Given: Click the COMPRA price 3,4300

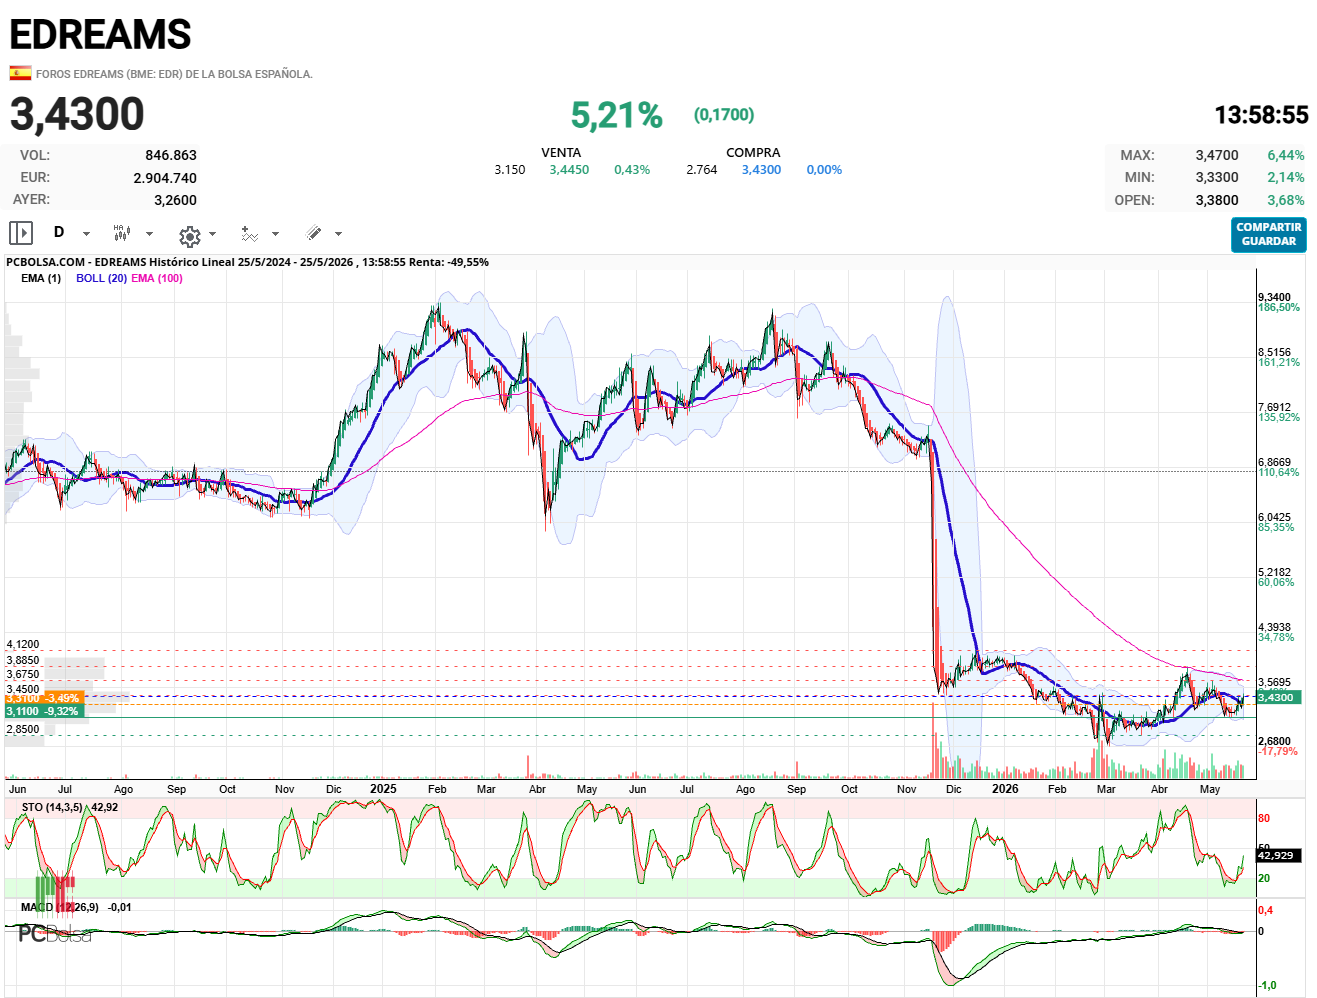Looking at the screenshot, I should pyautogui.click(x=761, y=170).
